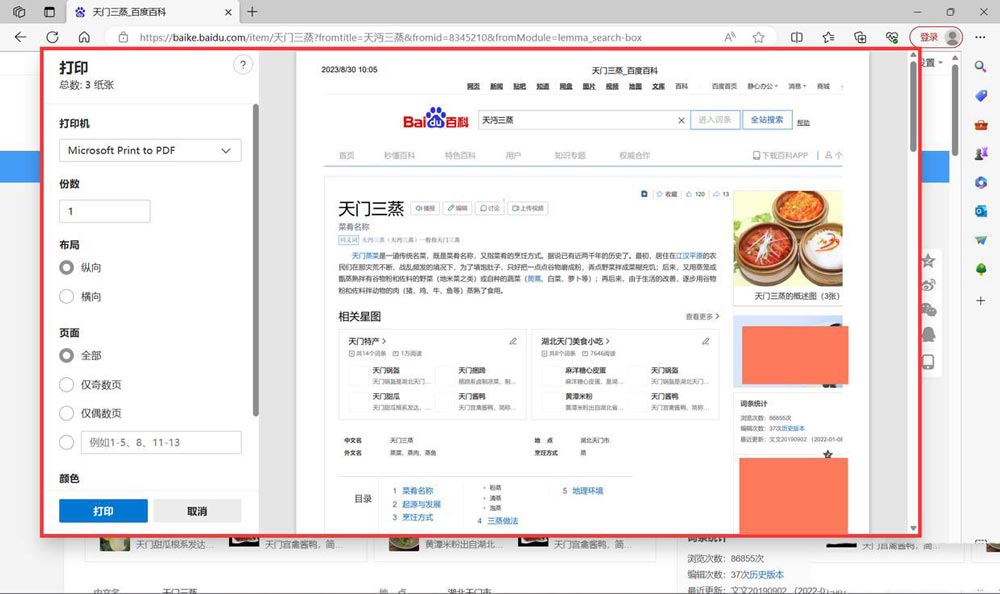This screenshot has height=594, width=1000.
Task: Add this page to favorites star
Action: pyautogui.click(x=758, y=37)
